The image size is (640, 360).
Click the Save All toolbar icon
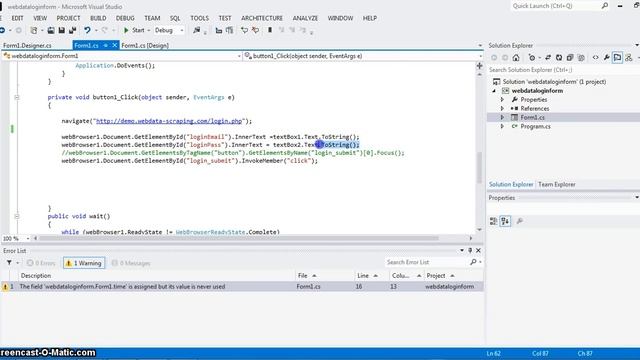point(73,30)
